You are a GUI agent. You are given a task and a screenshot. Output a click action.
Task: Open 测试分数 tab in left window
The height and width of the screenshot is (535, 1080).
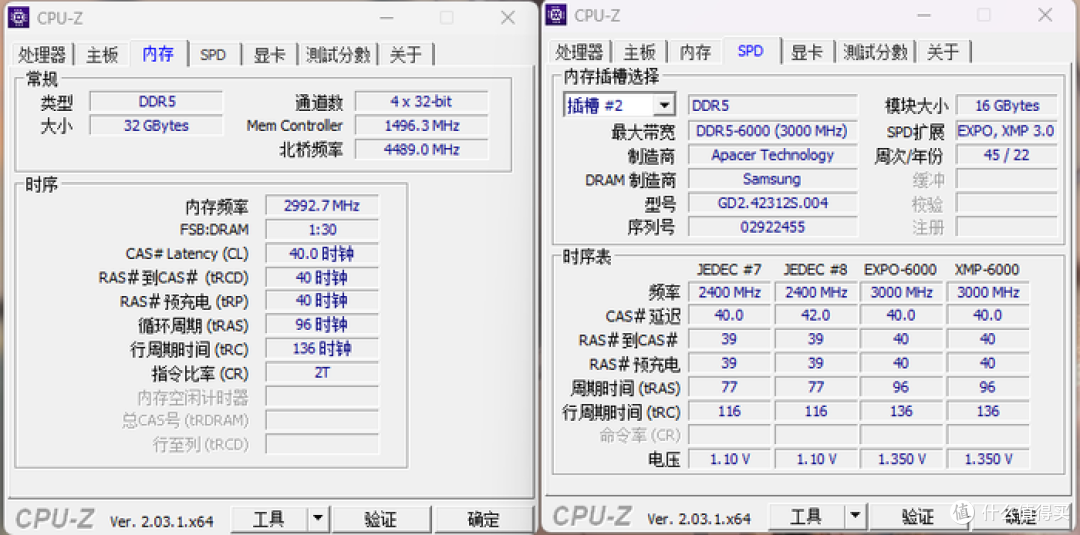pyautogui.click(x=338, y=54)
